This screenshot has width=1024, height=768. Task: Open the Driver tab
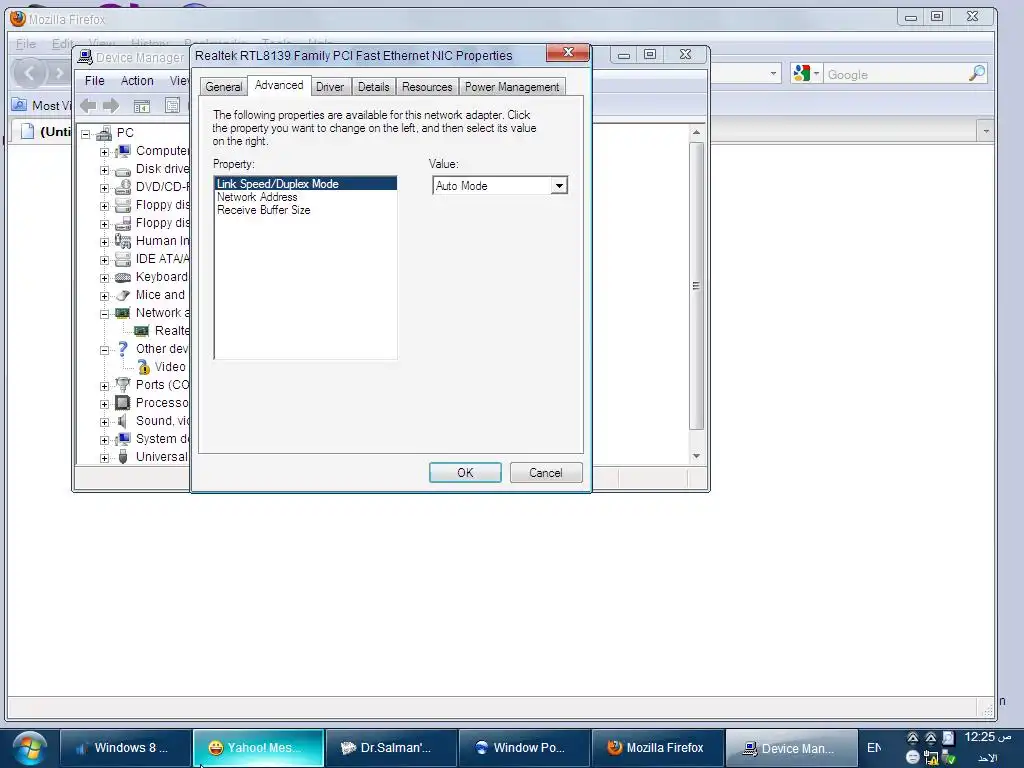pos(330,87)
